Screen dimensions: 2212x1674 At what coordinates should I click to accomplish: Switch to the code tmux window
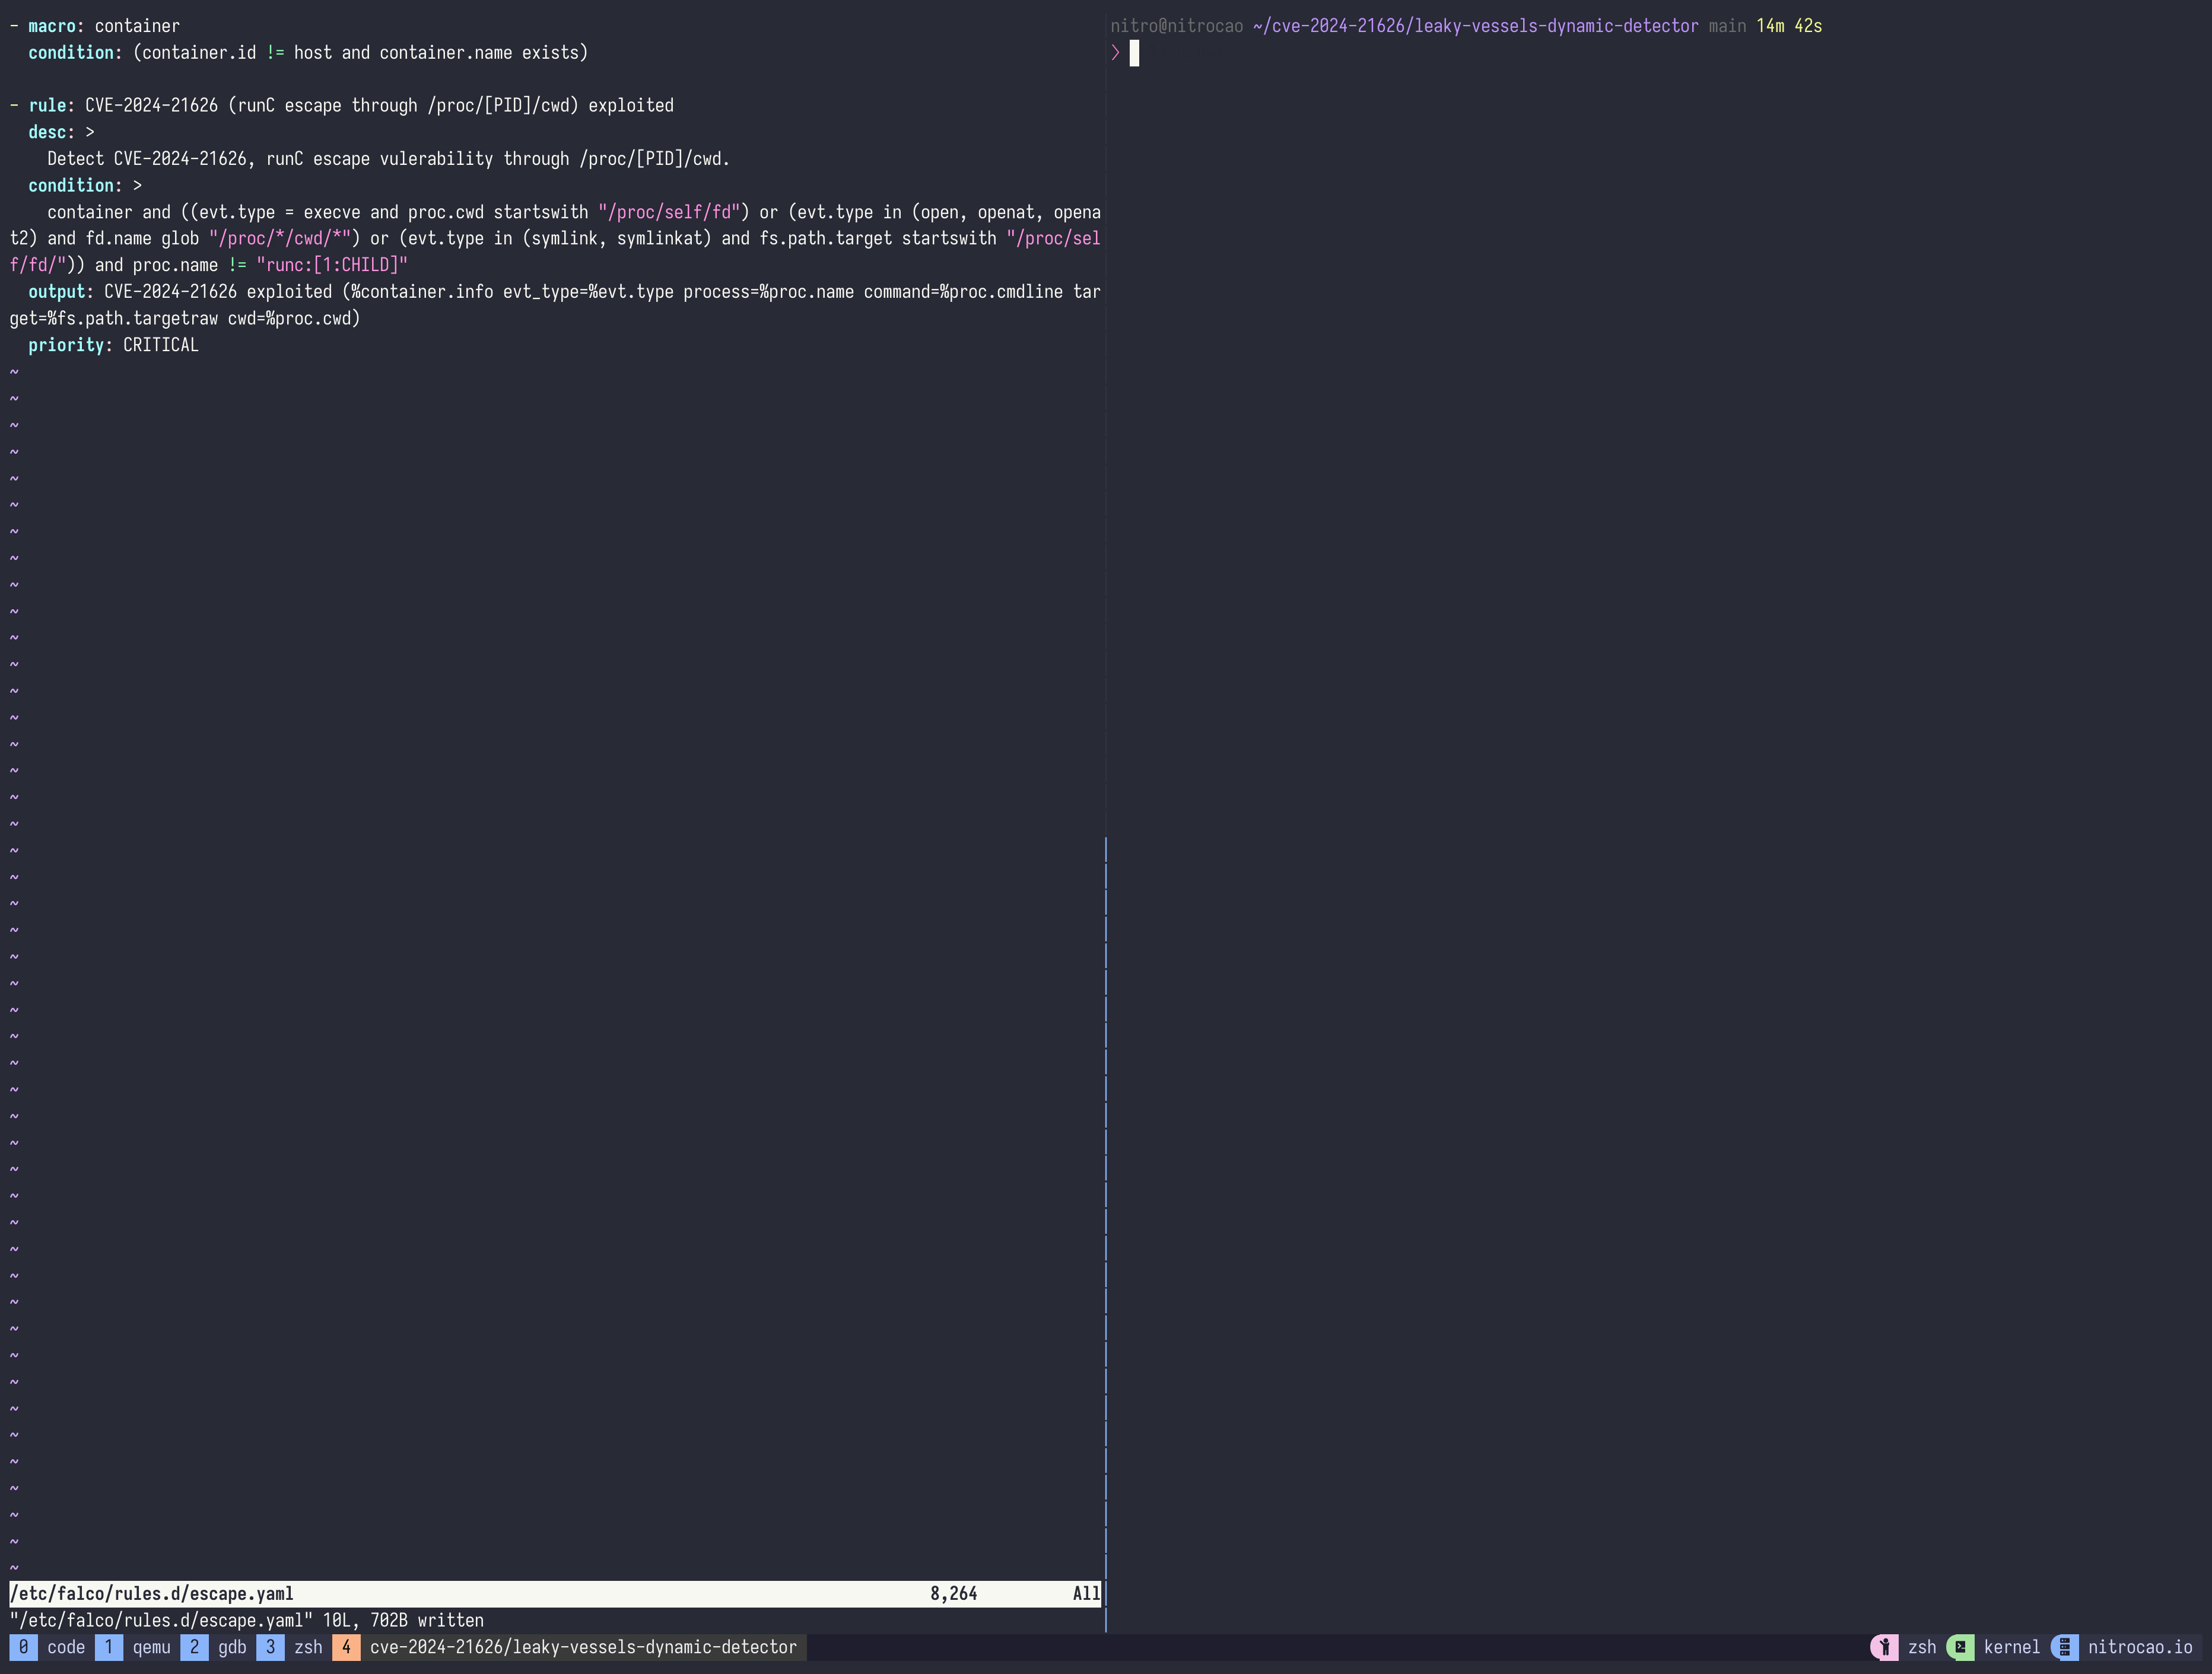[x=66, y=1647]
